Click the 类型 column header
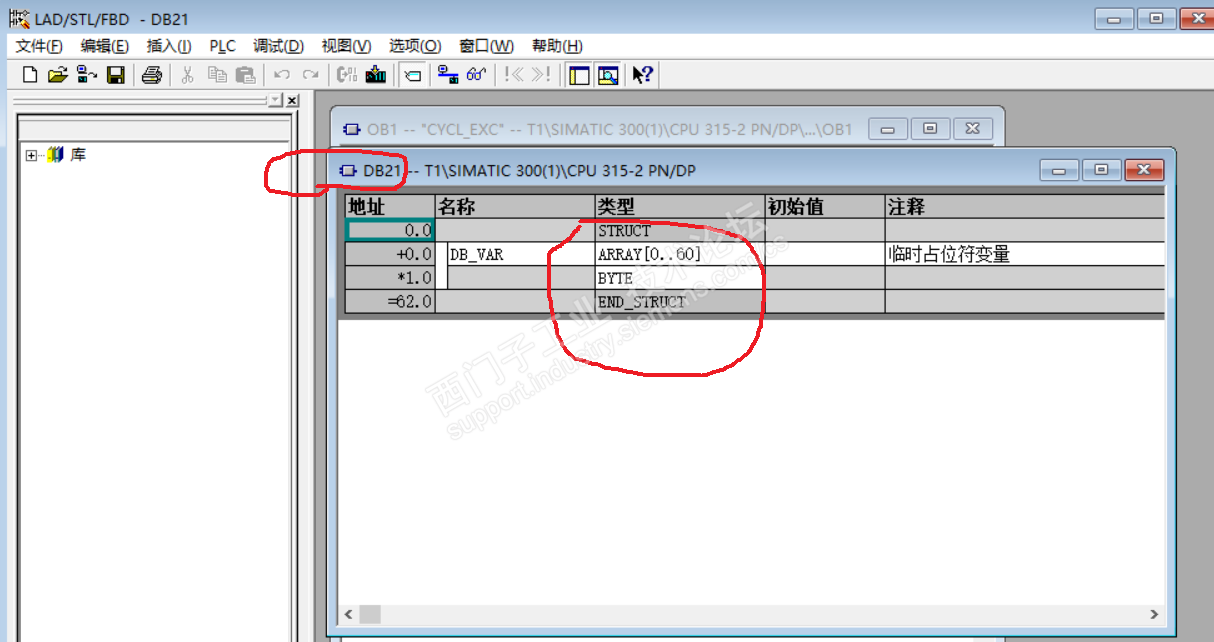Screen dimensions: 1214x642 coord(679,206)
